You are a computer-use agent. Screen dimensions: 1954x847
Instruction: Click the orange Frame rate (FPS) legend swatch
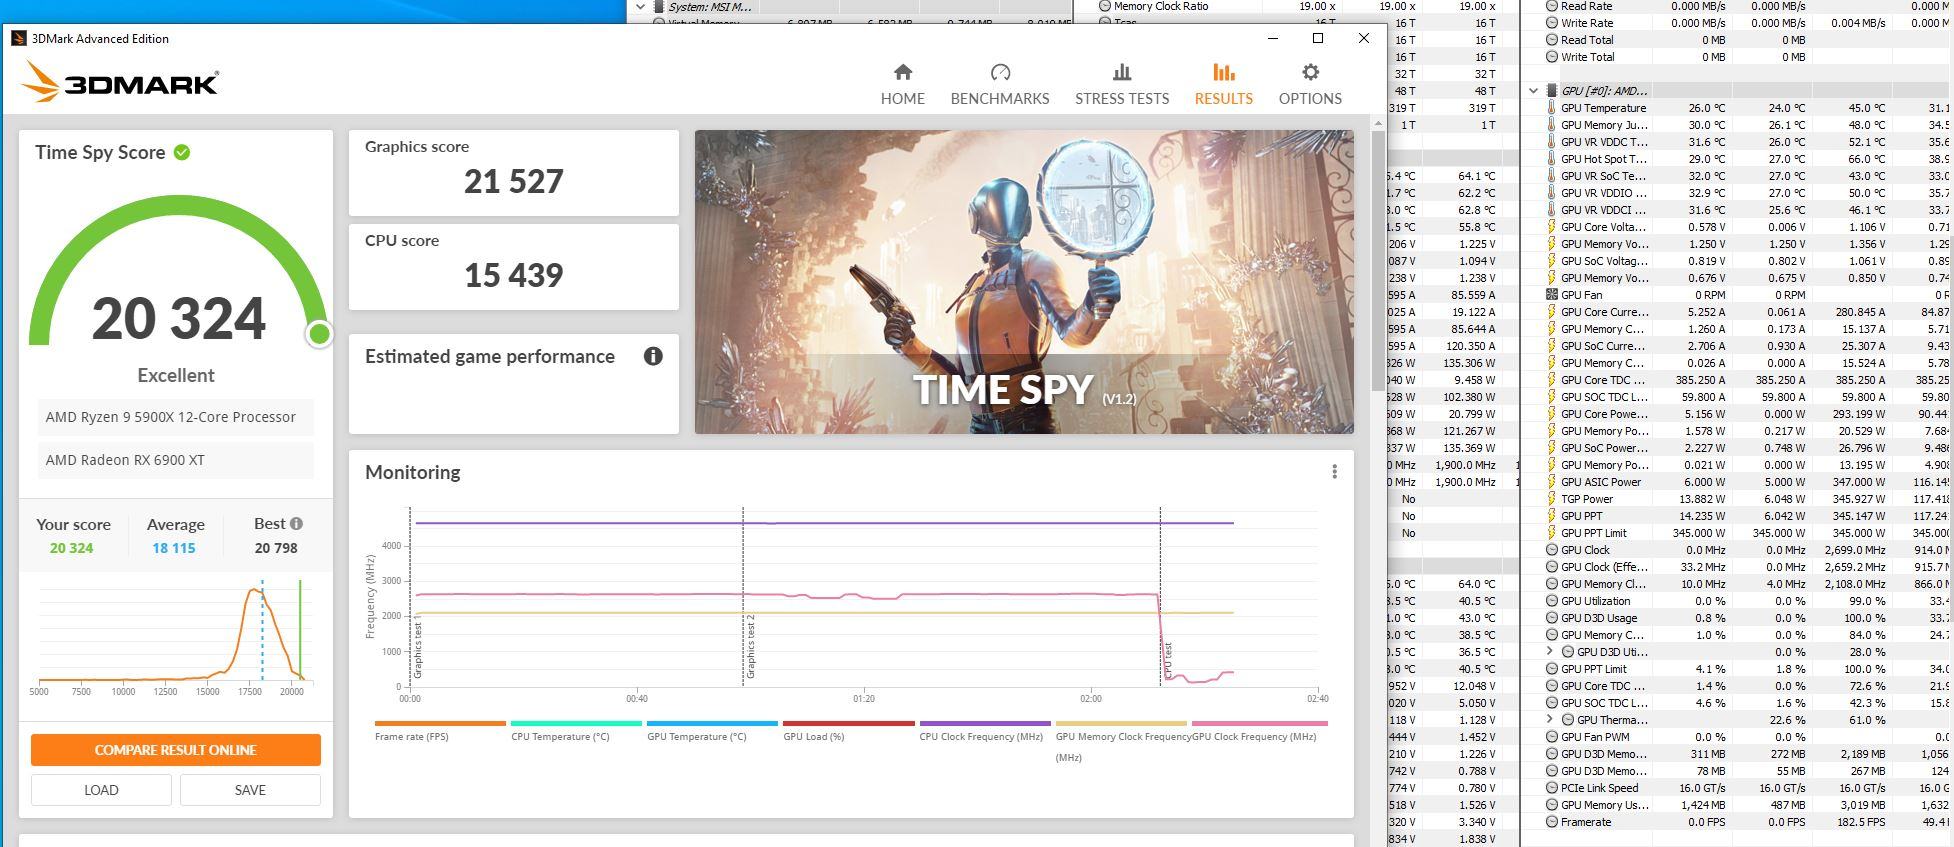(440, 723)
